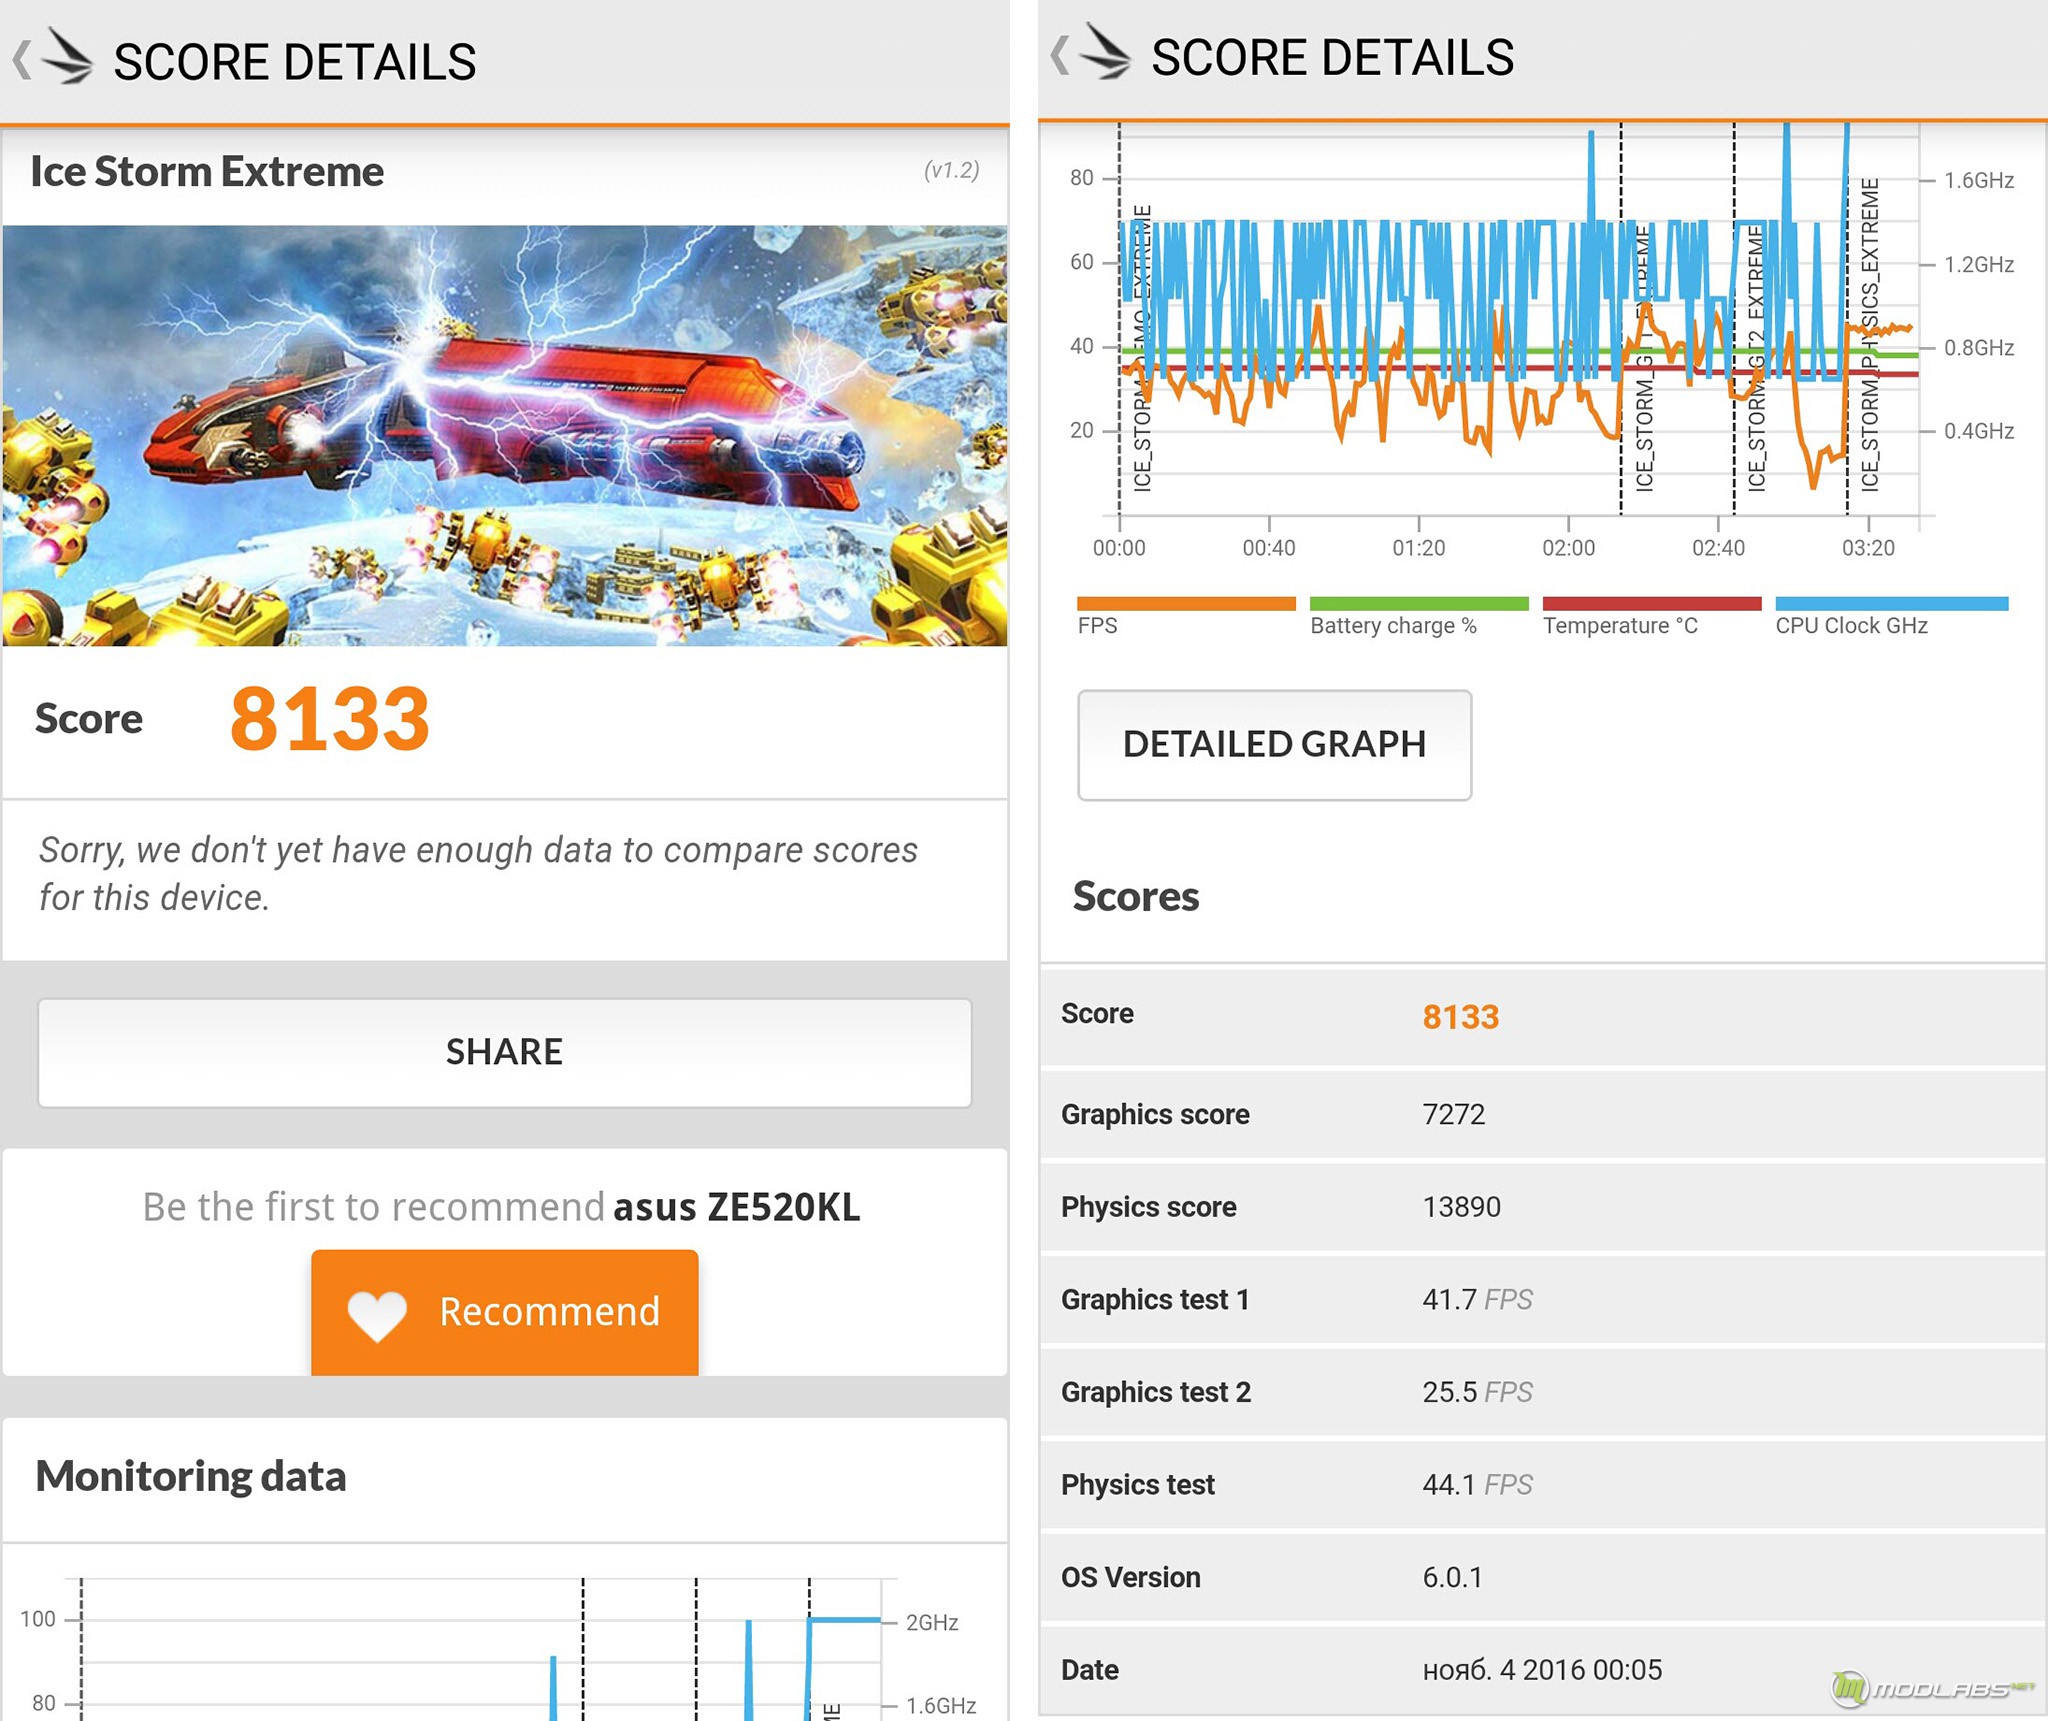The width and height of the screenshot is (2048, 1721).
Task: Click the 'SCORE DETAILS' title on left screen
Action: point(295,62)
